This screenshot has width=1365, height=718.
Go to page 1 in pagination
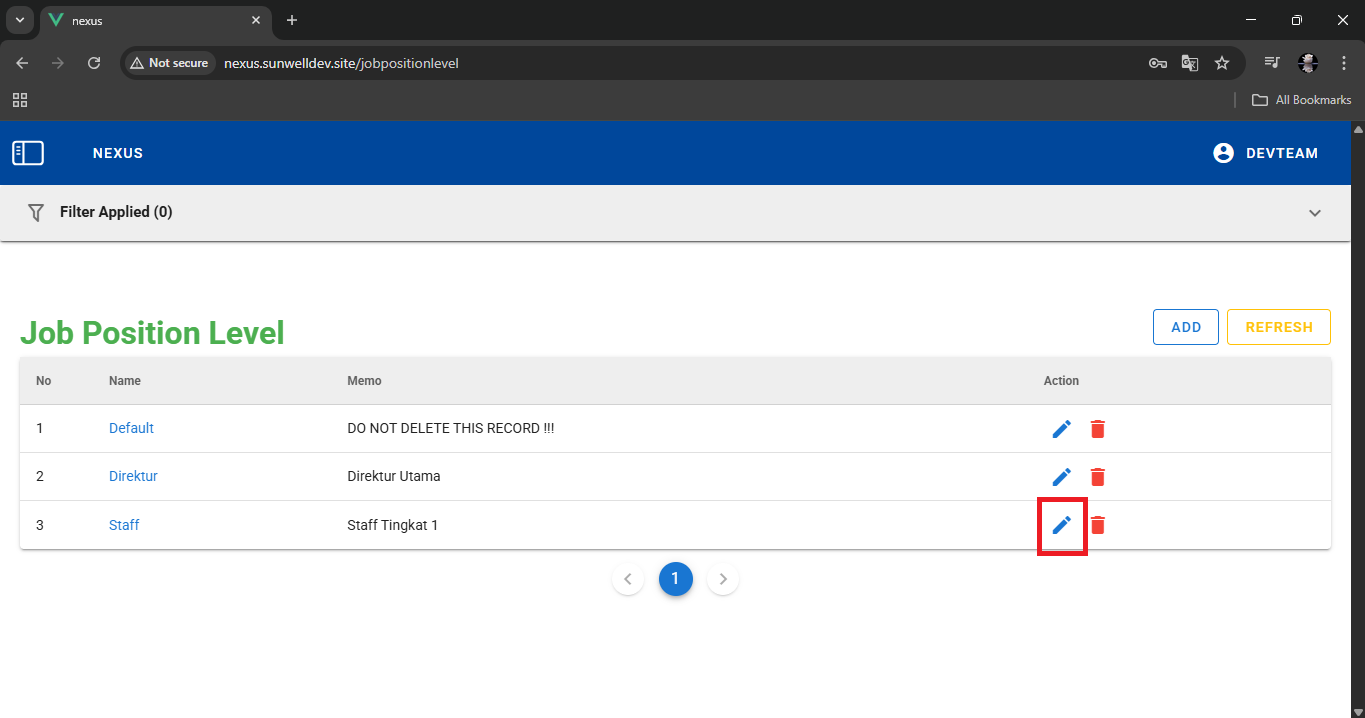pyautogui.click(x=675, y=578)
